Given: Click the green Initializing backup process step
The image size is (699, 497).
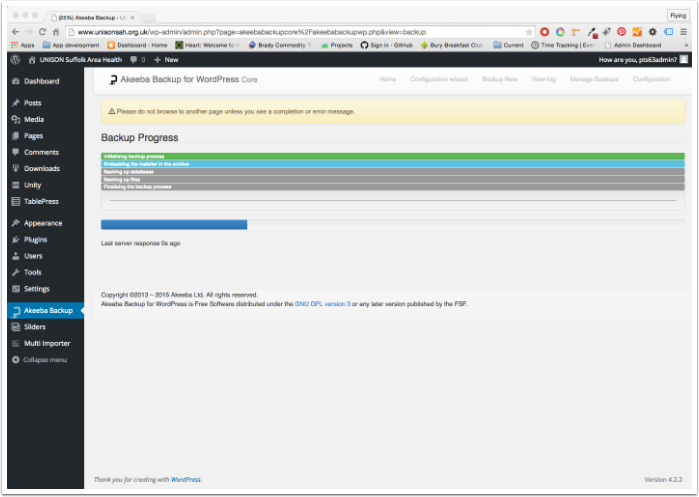Looking at the screenshot, I should point(393,156).
